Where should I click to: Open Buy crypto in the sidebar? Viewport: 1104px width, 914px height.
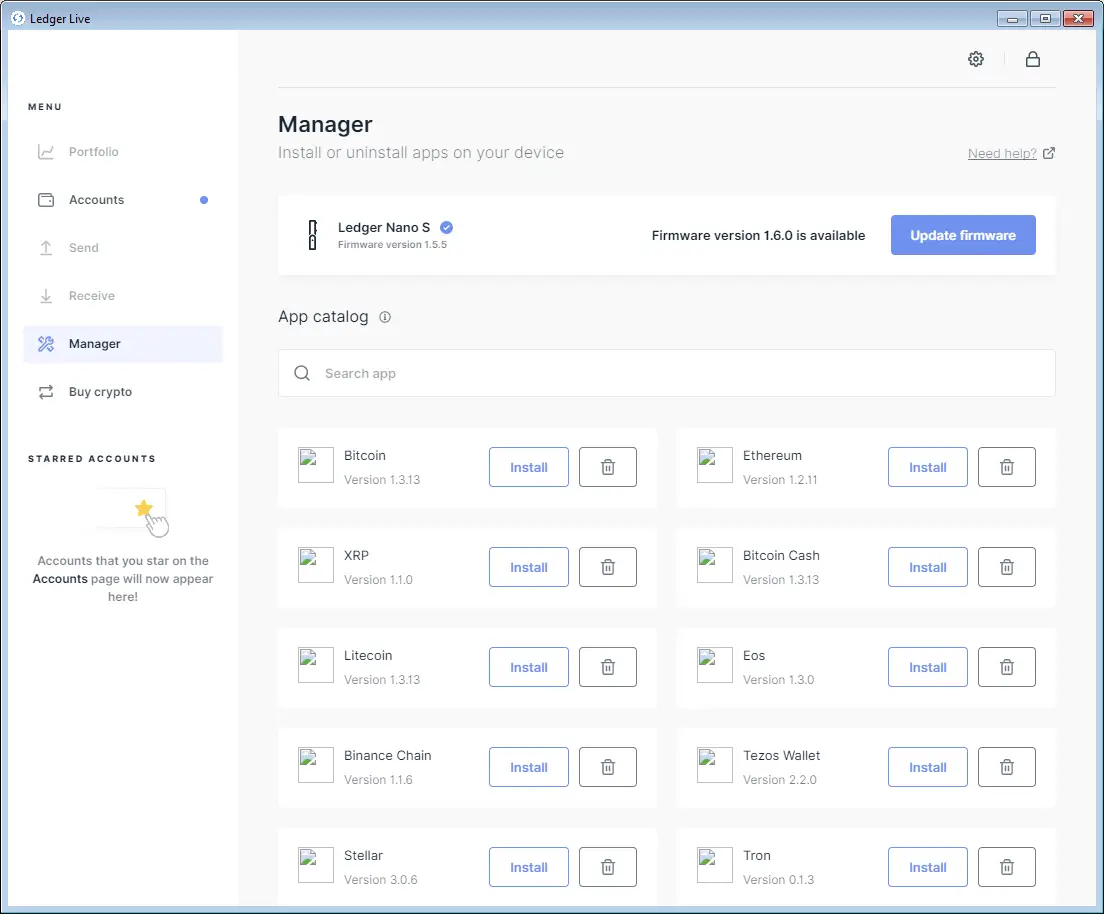[x=123, y=392]
